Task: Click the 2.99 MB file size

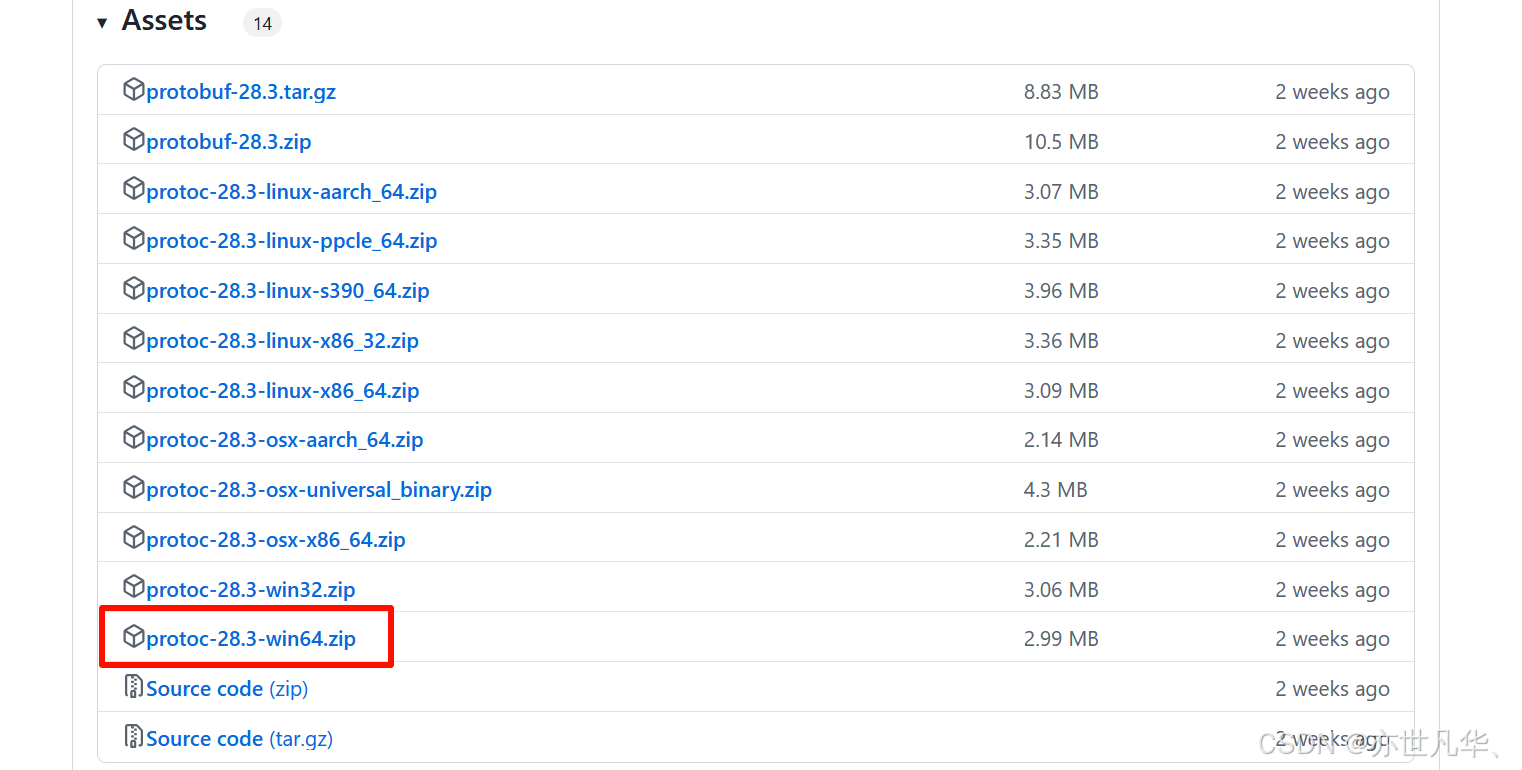Action: [1061, 639]
